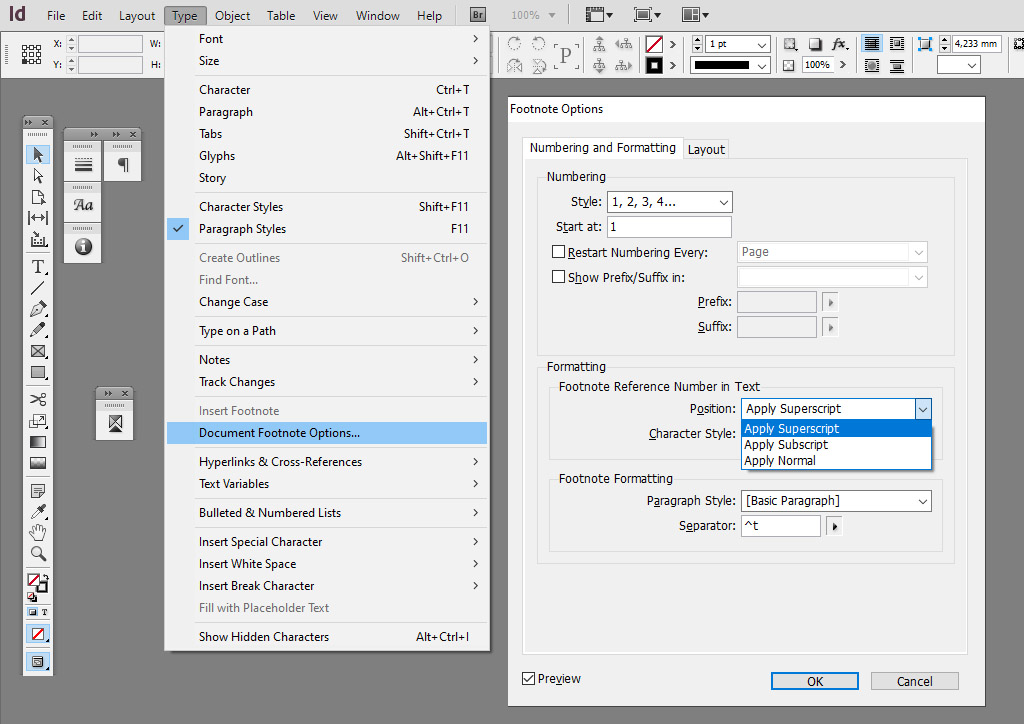Click the Start at number field
The height and width of the screenshot is (724, 1024).
click(669, 227)
